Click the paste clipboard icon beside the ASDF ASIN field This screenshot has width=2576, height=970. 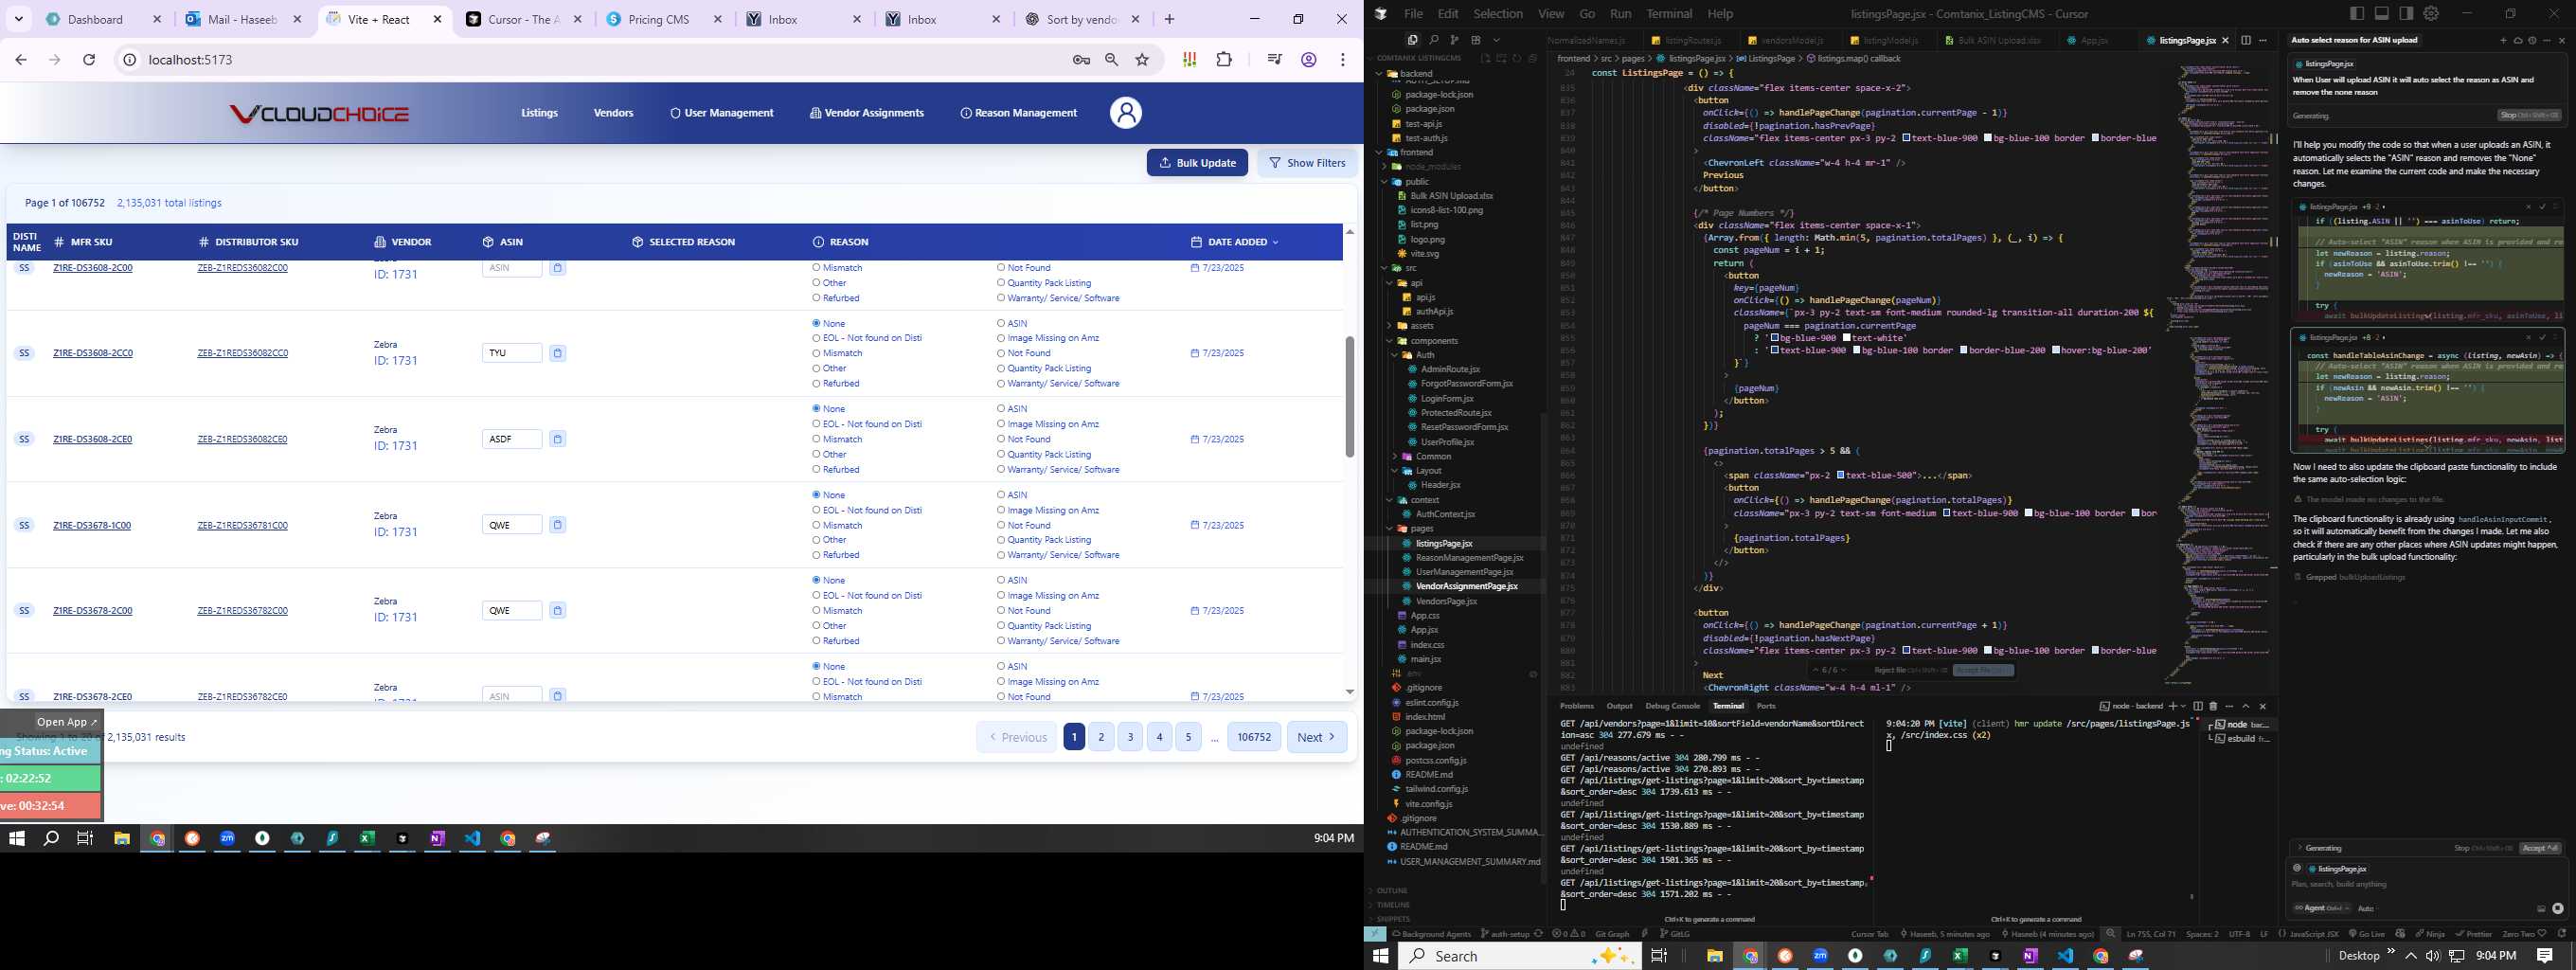[x=558, y=439]
